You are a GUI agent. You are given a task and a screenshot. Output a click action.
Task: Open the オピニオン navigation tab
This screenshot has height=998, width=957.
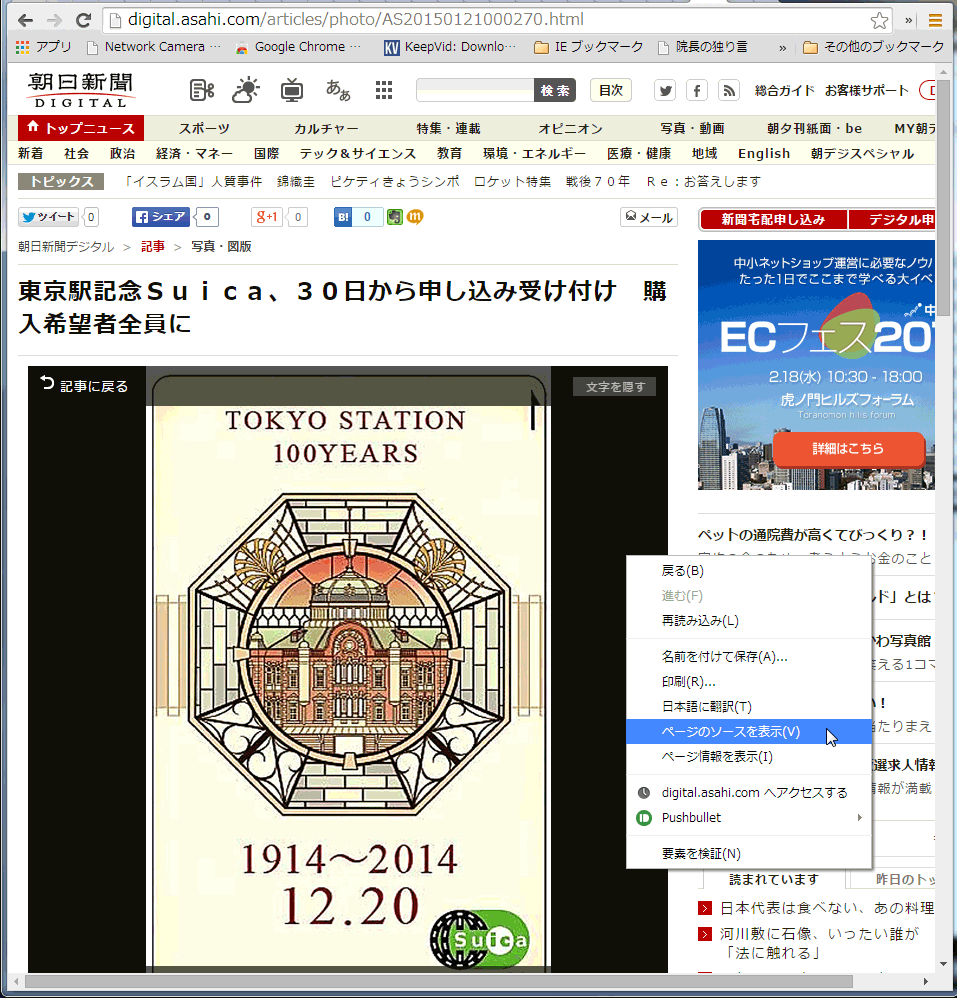click(x=570, y=129)
